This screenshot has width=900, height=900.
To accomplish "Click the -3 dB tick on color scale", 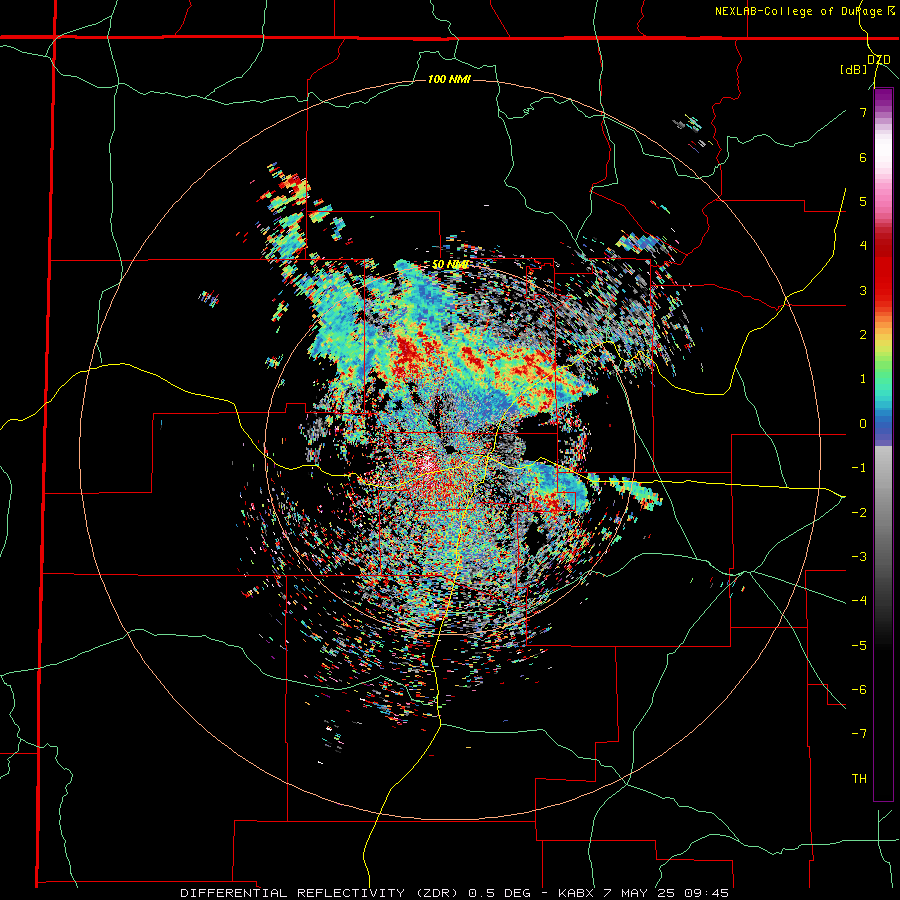I will pos(859,556).
